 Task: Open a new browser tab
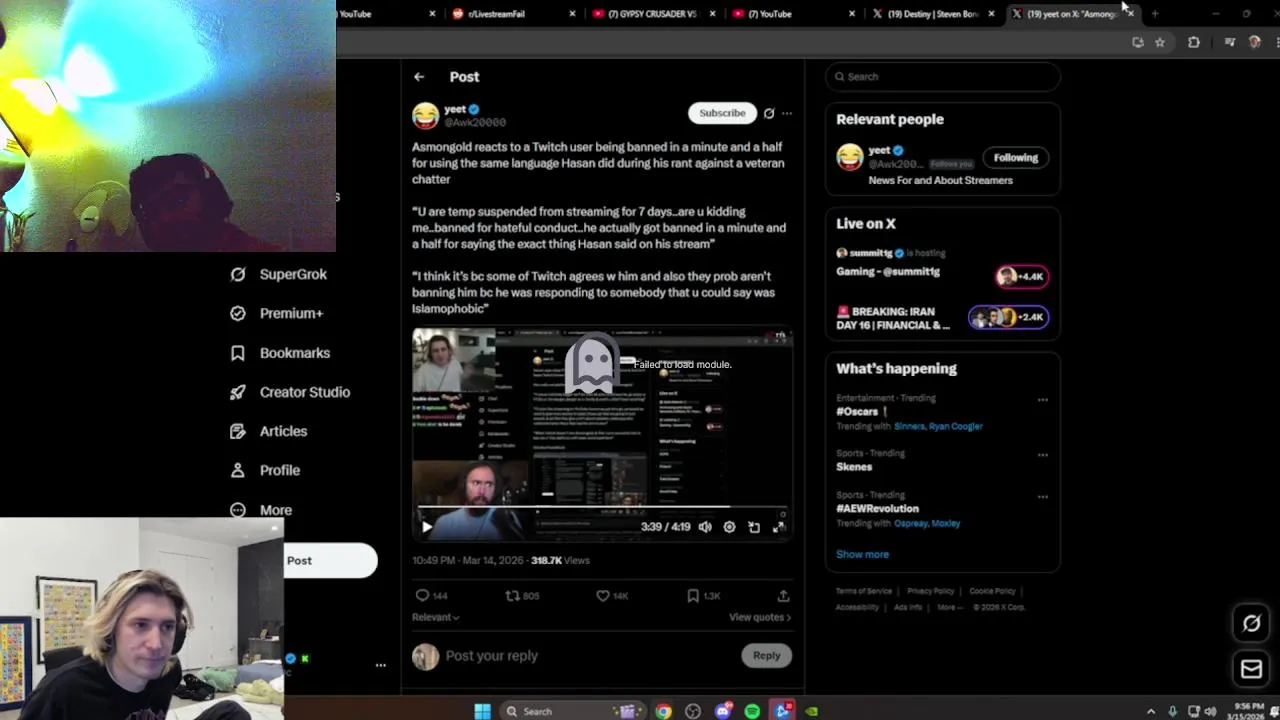click(x=1155, y=14)
